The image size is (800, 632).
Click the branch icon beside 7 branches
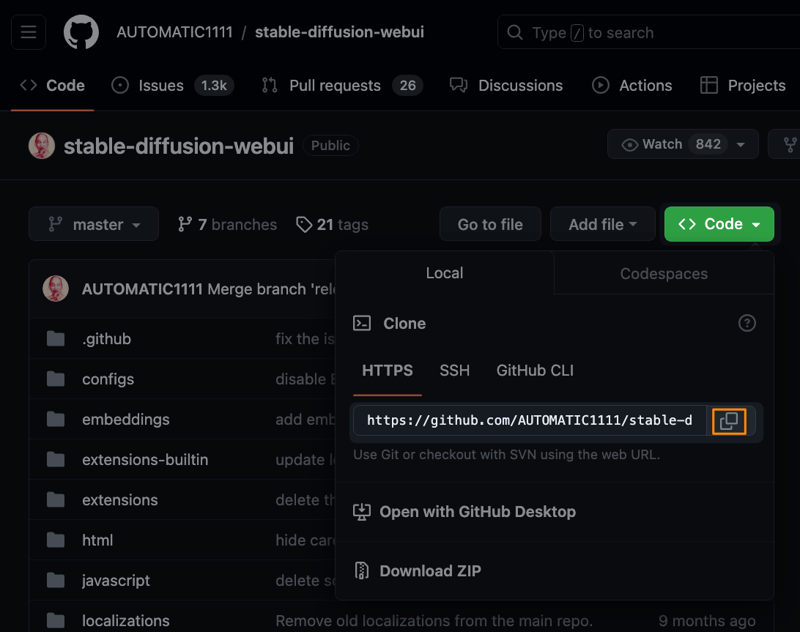185,224
